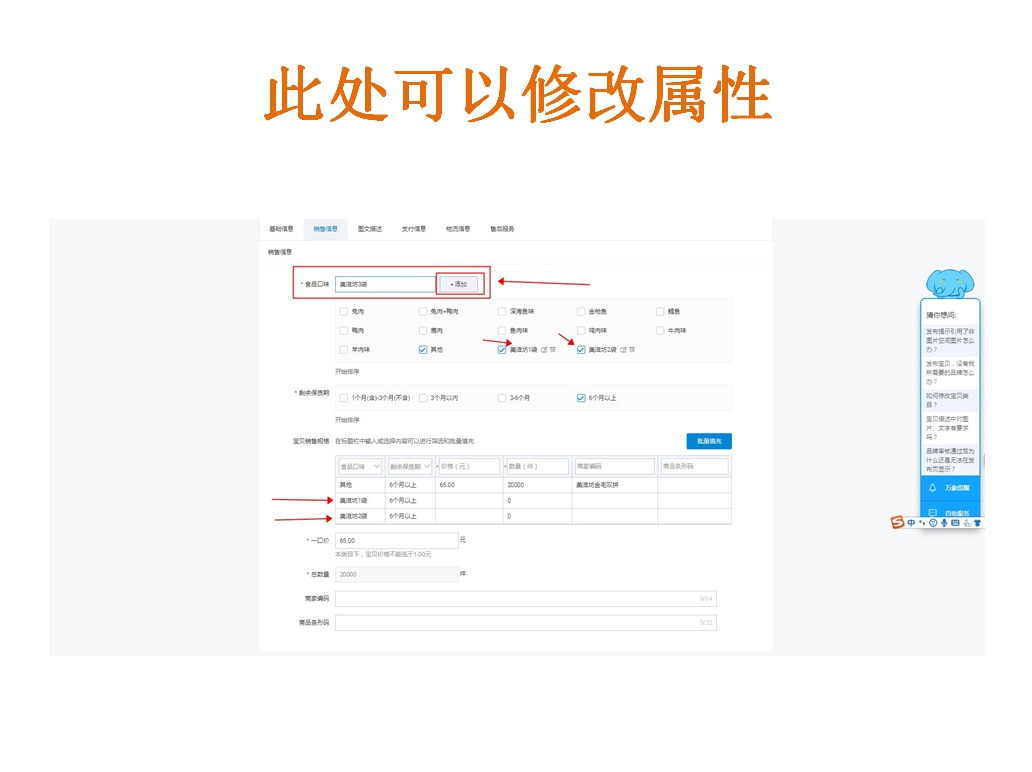This screenshot has width=1032, height=772.
Task: Switch to the 物流信息 tab
Action: (x=459, y=228)
